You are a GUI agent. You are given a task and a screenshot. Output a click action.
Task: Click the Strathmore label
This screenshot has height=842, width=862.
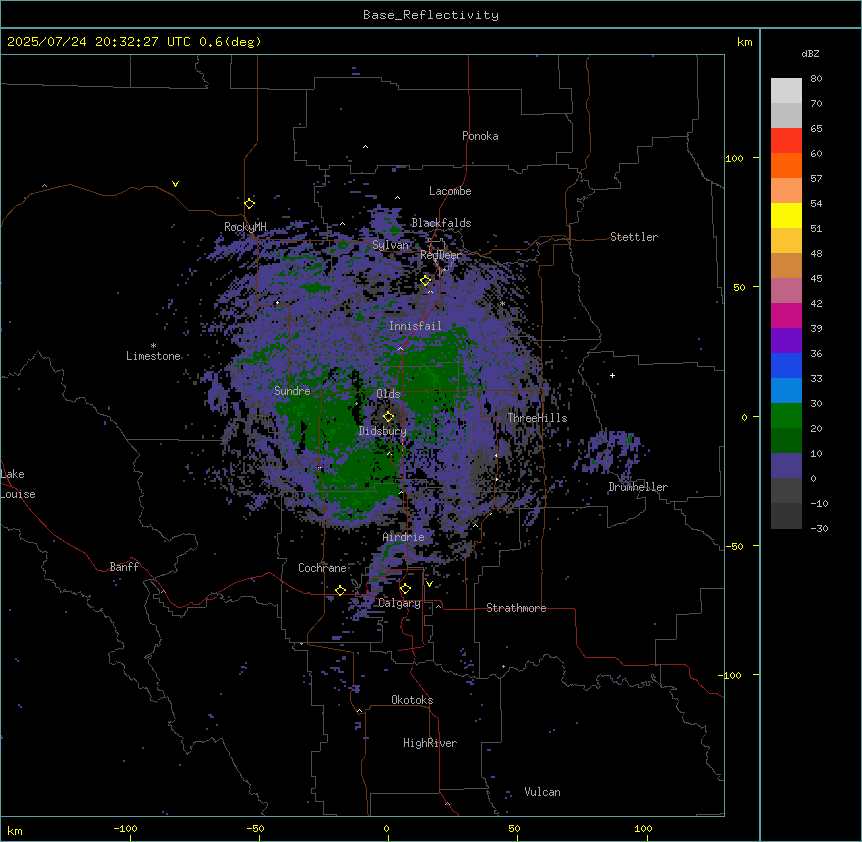coord(516,608)
